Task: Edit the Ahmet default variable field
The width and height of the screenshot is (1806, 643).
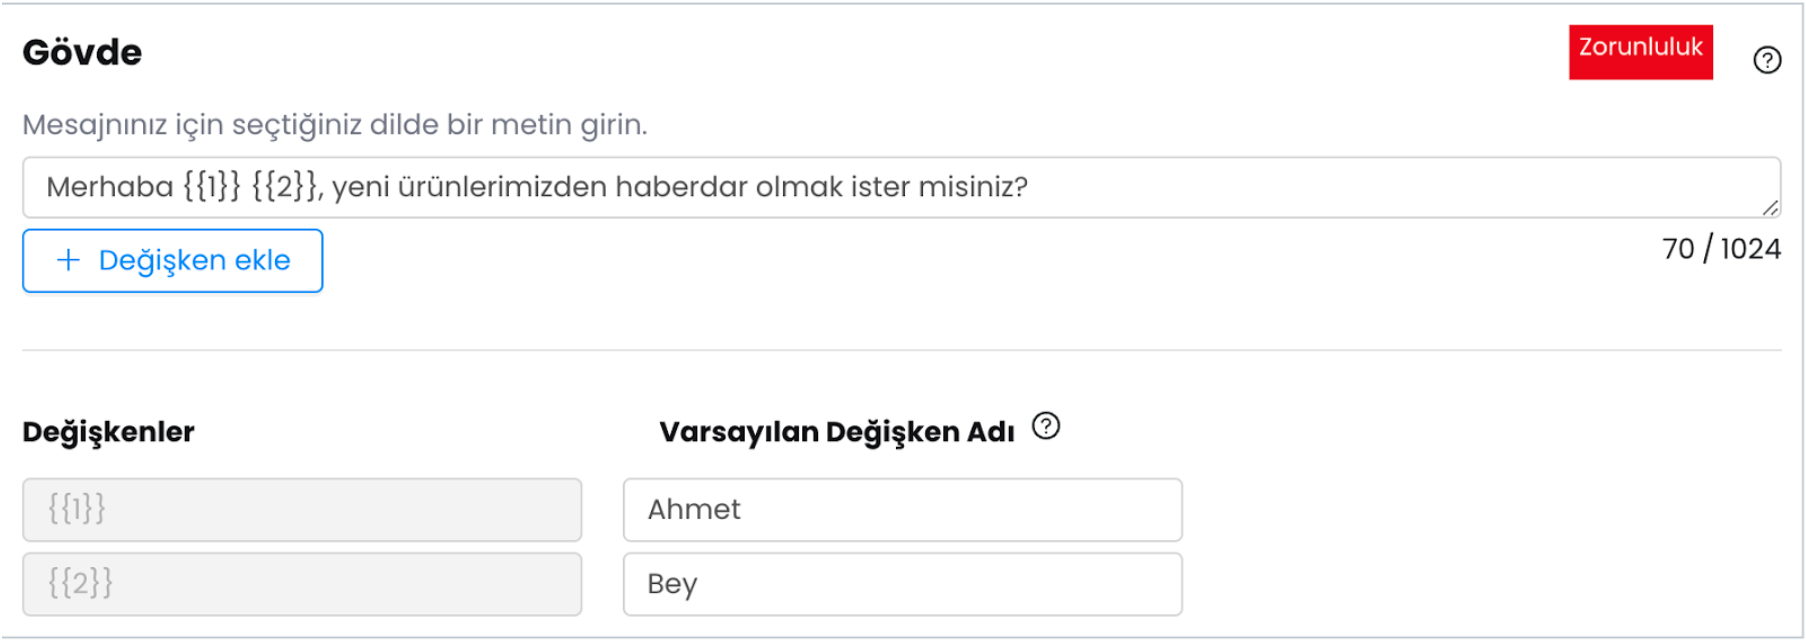Action: point(903,510)
